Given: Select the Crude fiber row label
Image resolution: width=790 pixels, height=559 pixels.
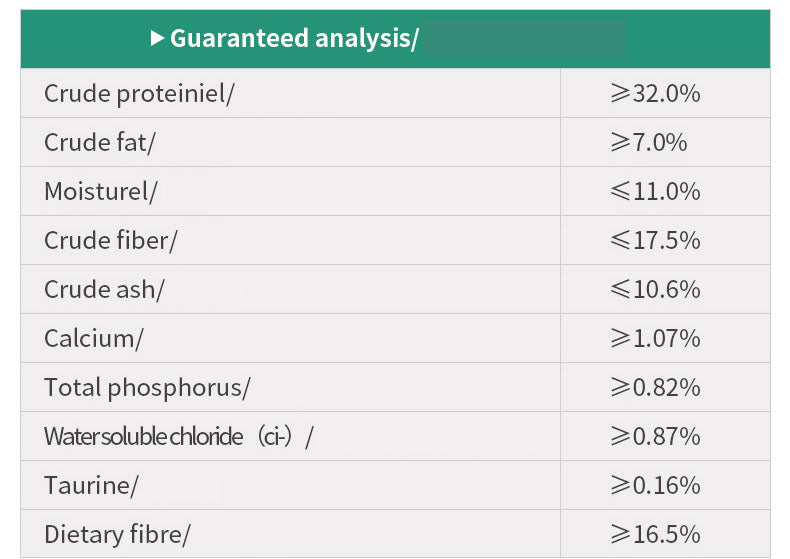Looking at the screenshot, I should 110,241.
